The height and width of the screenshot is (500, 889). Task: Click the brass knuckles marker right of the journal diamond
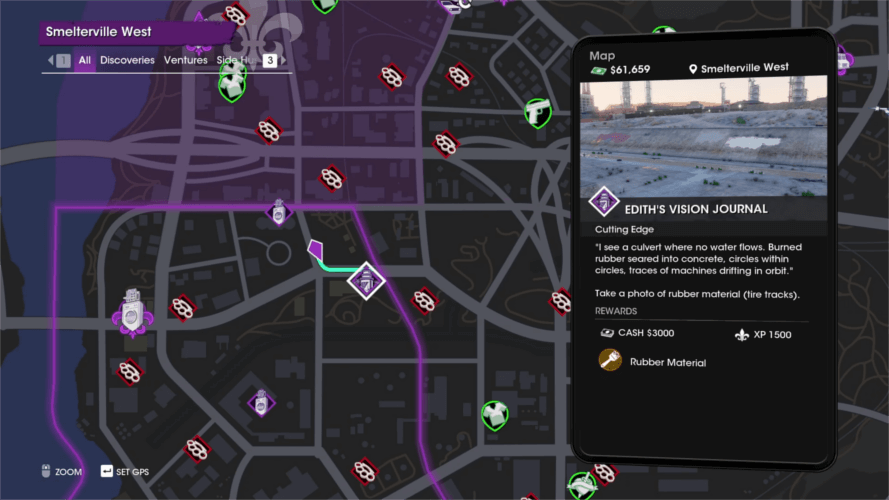pyautogui.click(x=424, y=301)
